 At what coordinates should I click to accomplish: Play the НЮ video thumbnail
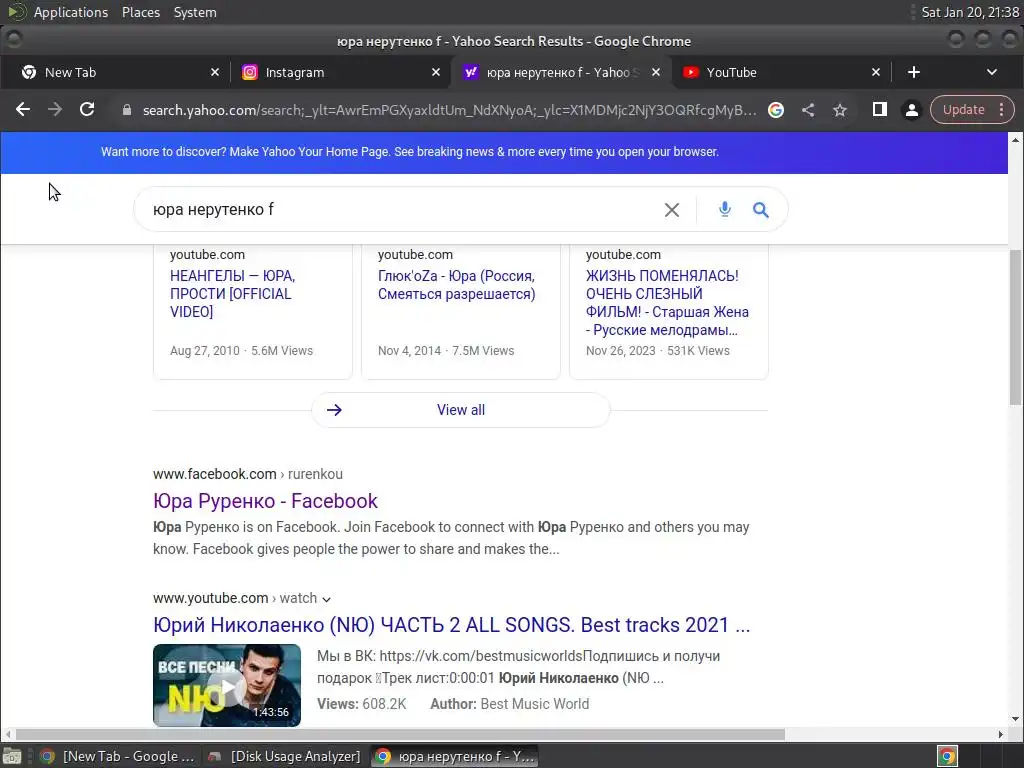(x=227, y=685)
